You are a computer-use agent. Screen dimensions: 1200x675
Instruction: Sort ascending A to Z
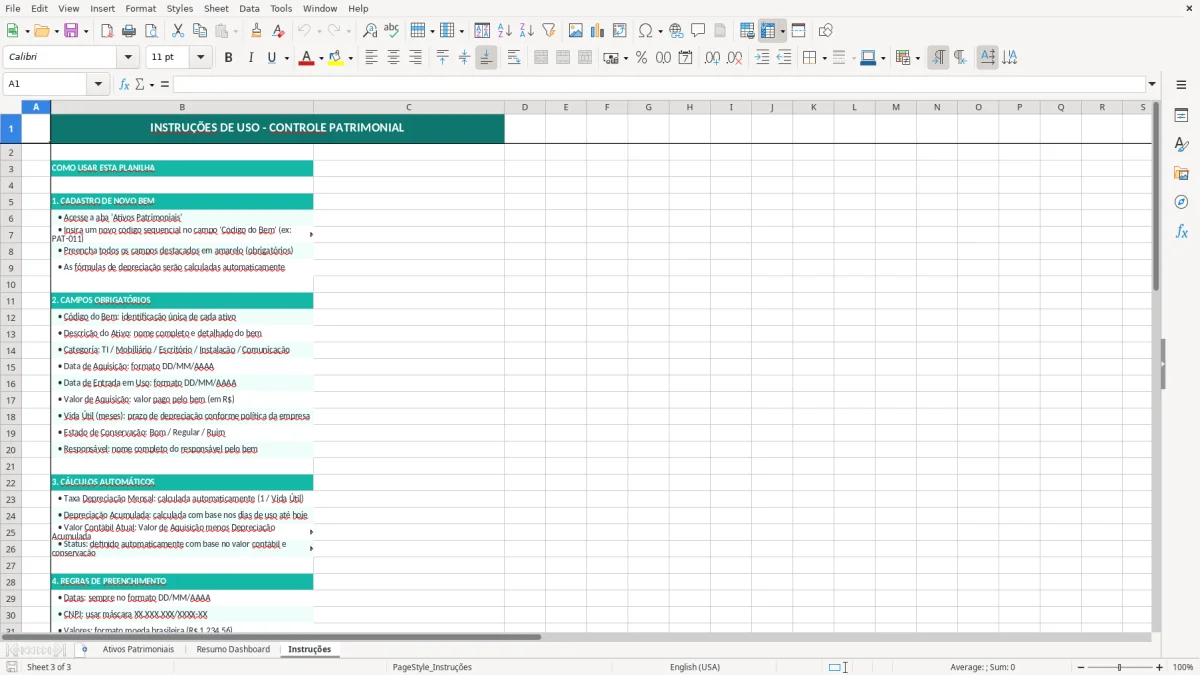505,31
